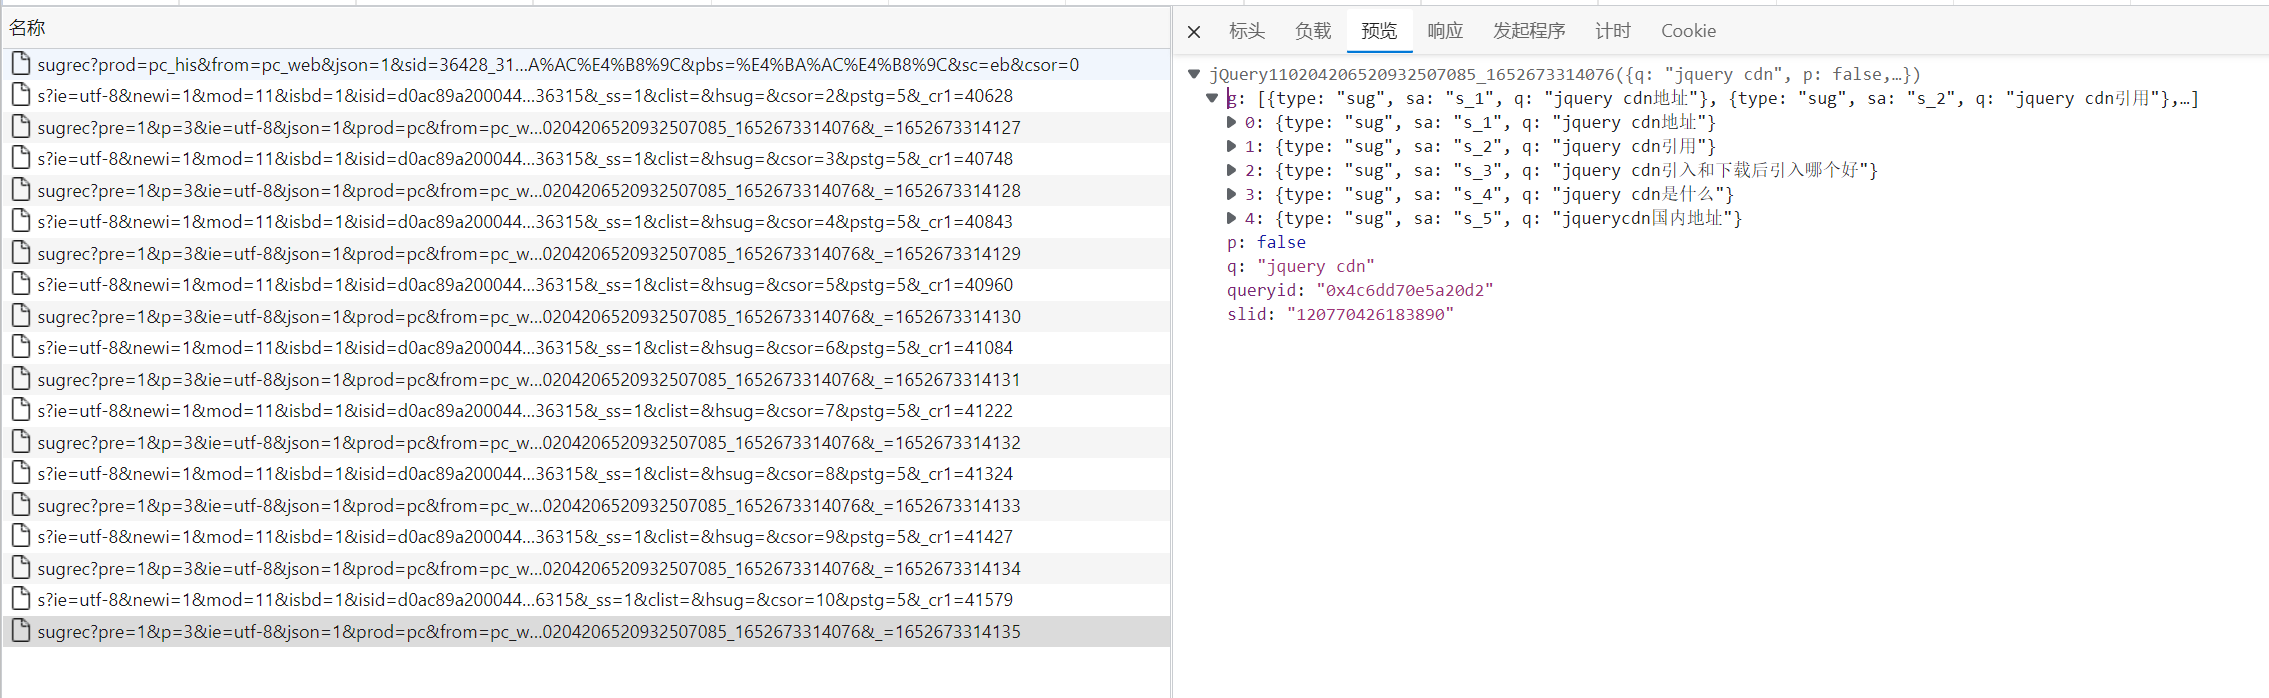This screenshot has width=2269, height=698.
Task: Select request with csor=4 and _cr1=40843
Action: click(x=586, y=222)
